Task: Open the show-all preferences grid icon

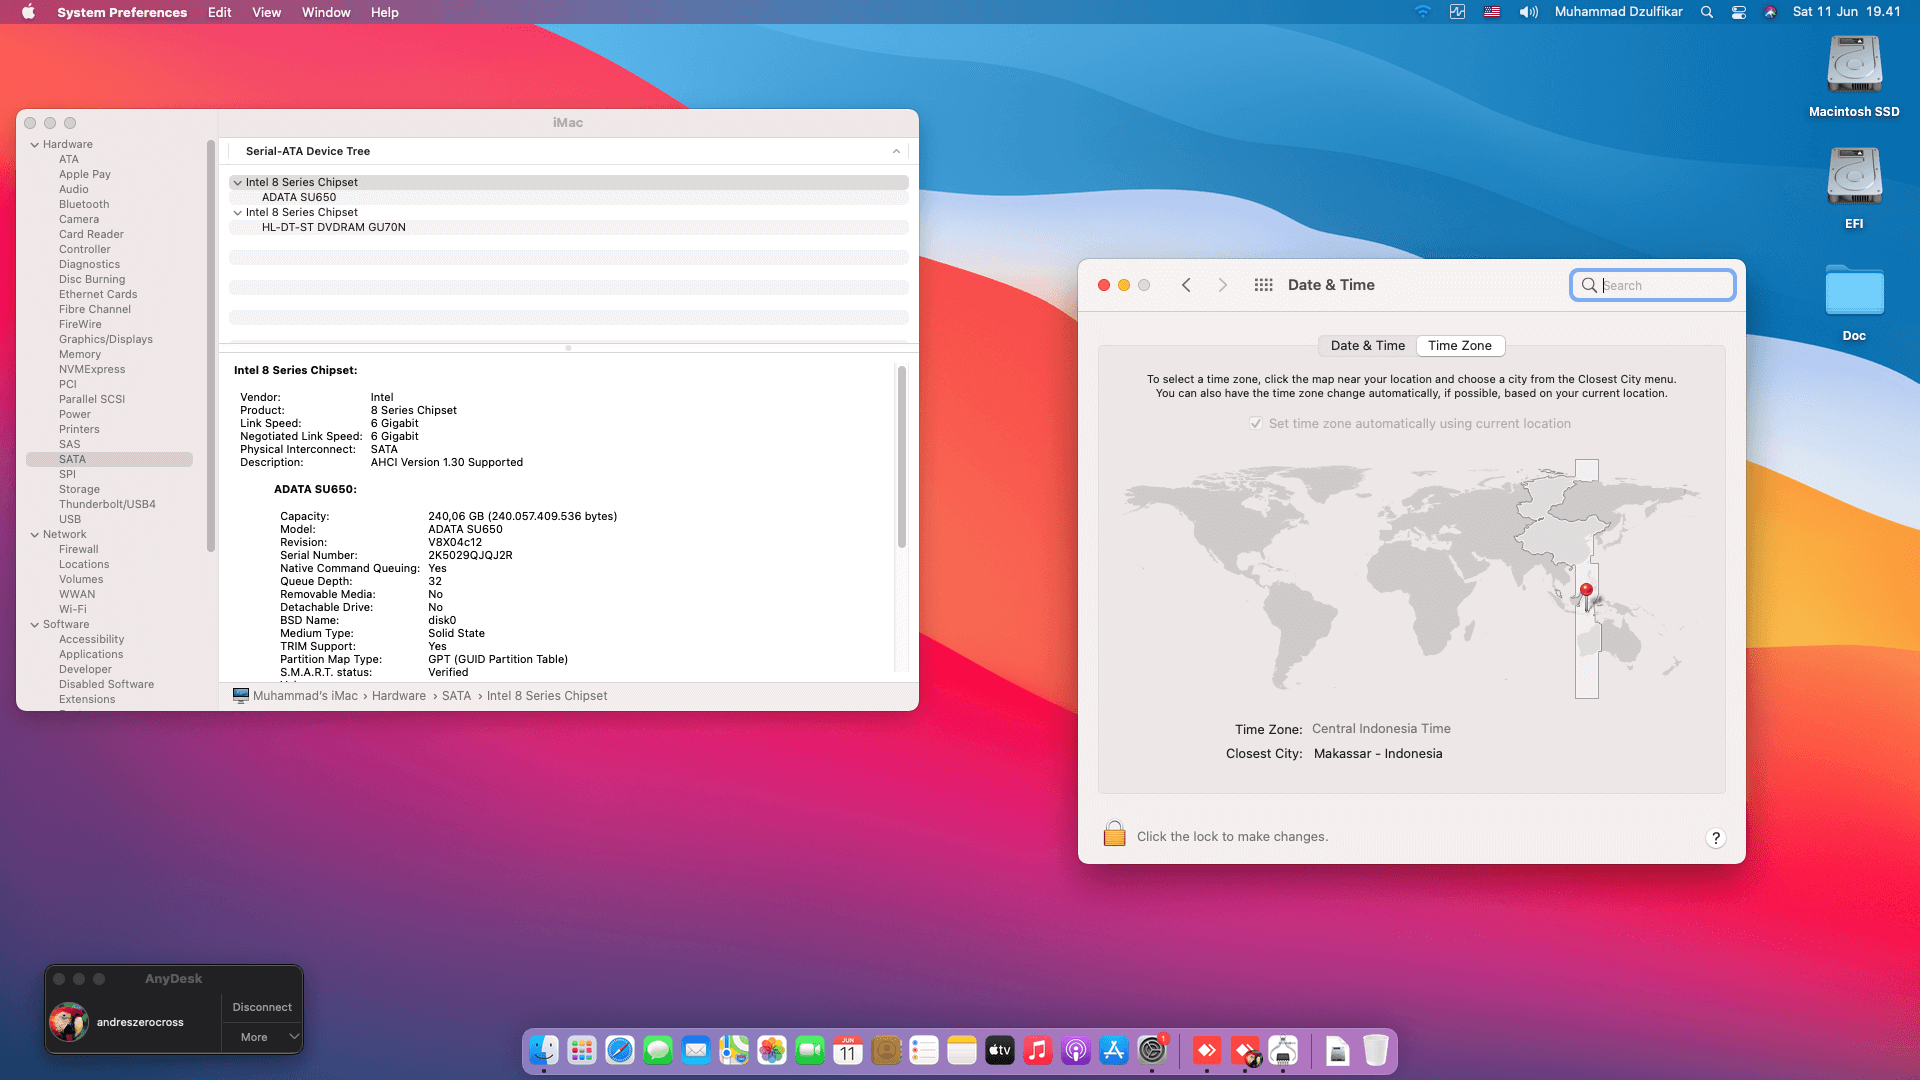Action: pos(1263,285)
